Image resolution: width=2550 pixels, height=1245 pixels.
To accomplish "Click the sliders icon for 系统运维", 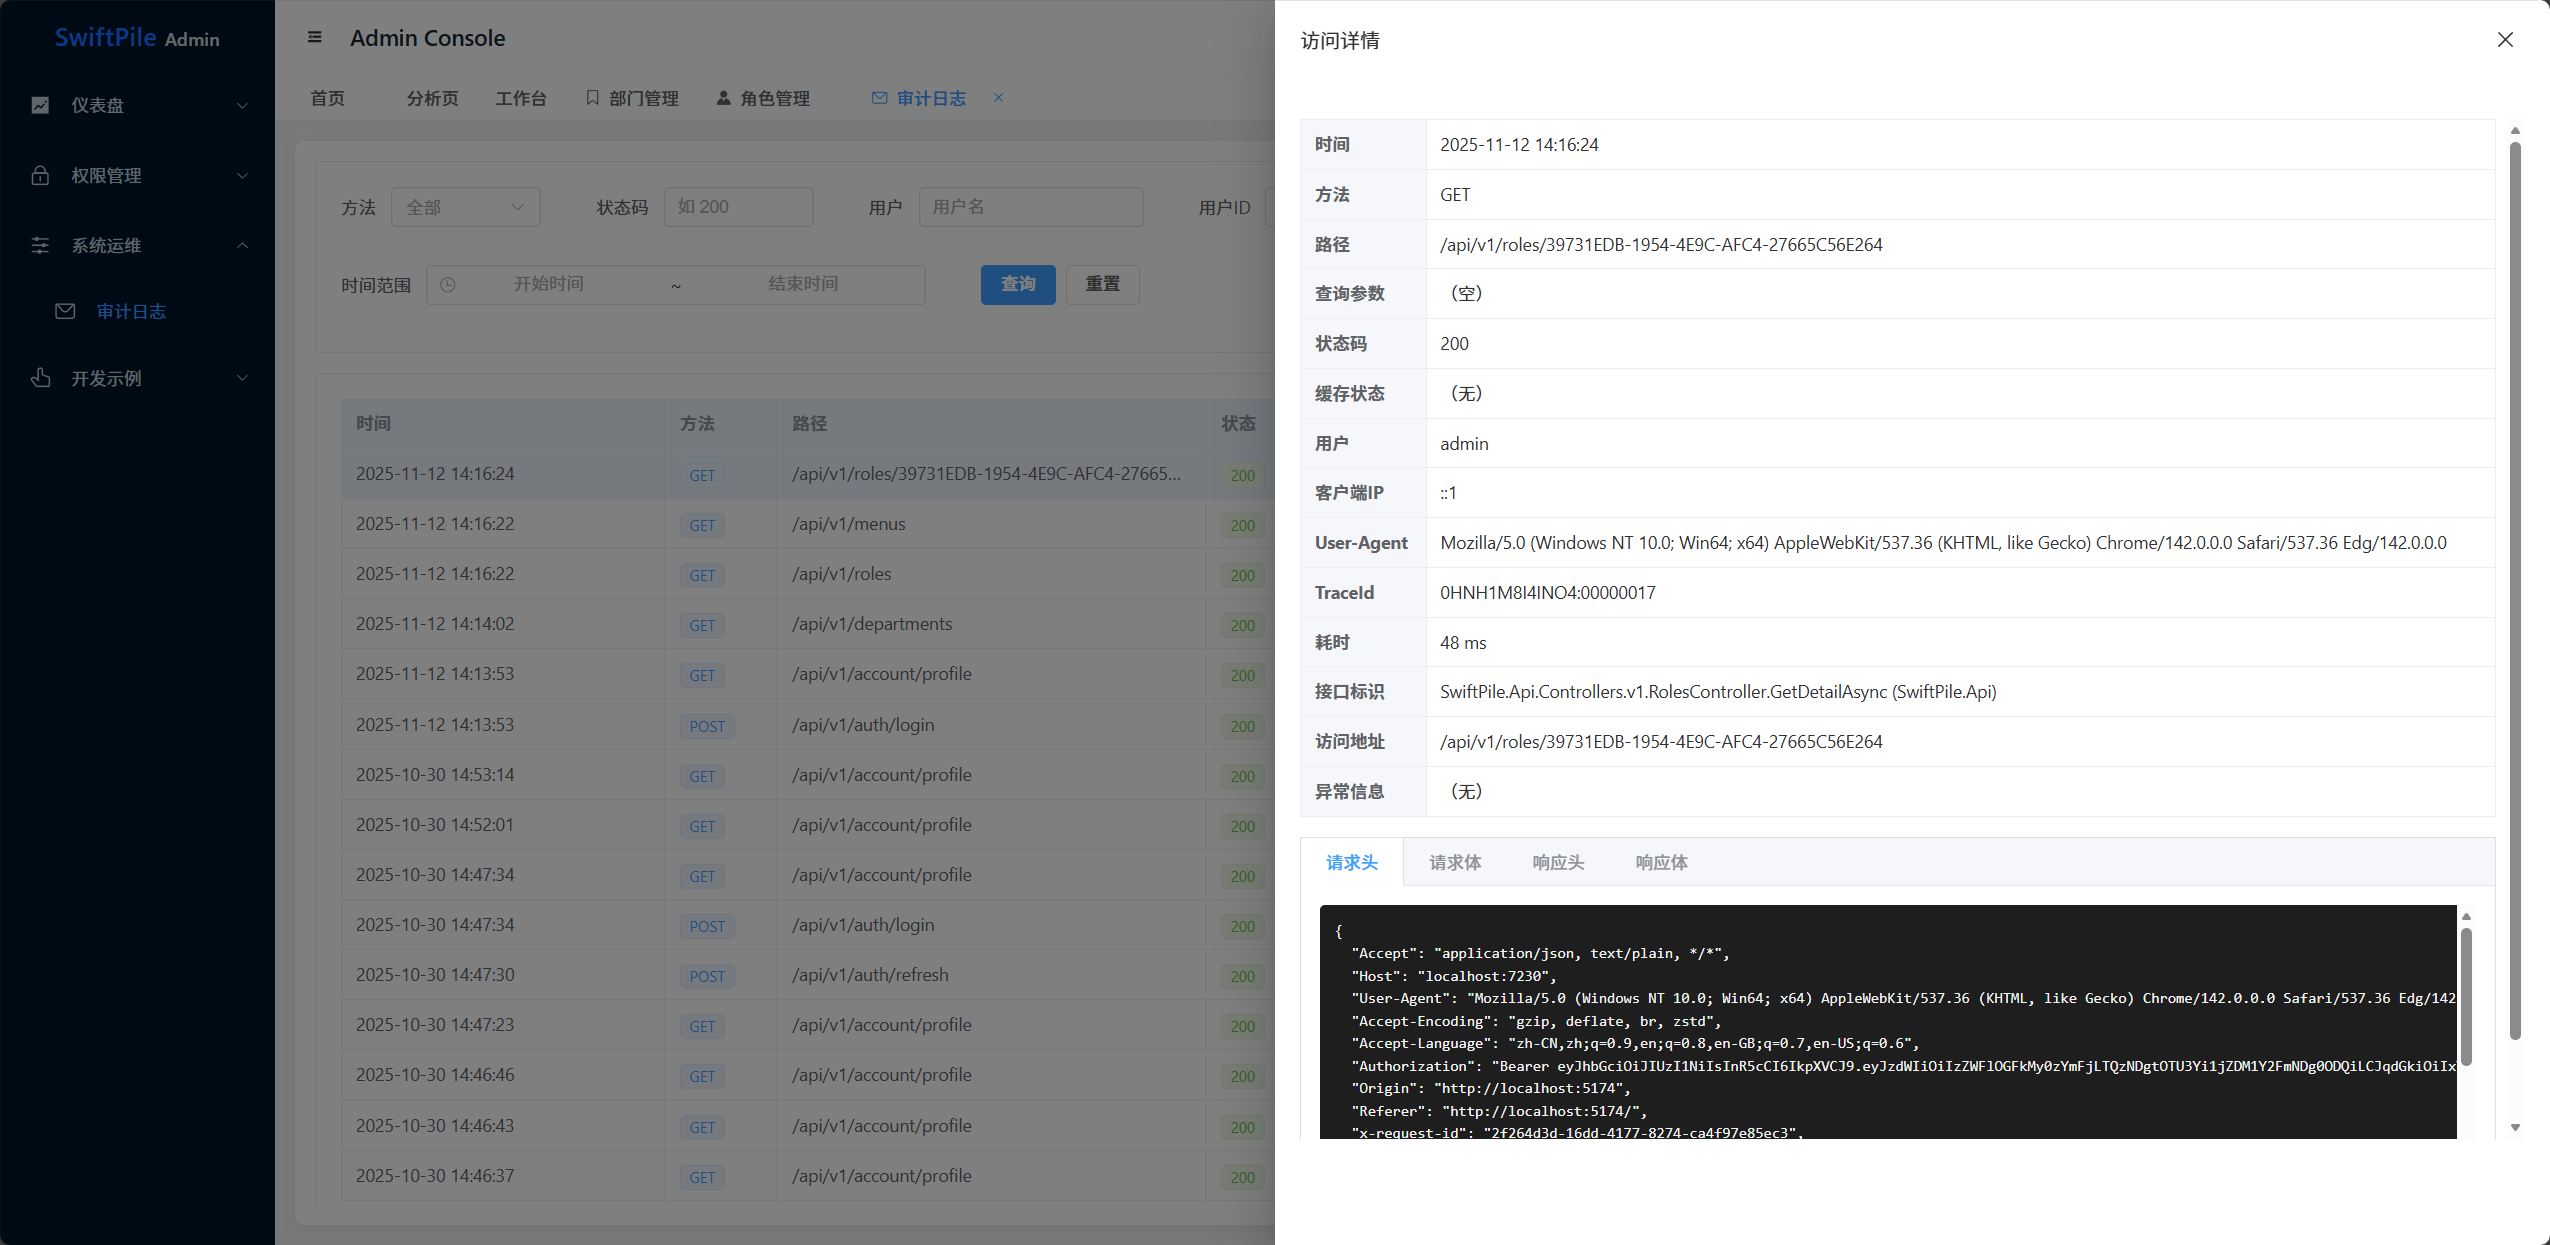I will pyautogui.click(x=40, y=245).
